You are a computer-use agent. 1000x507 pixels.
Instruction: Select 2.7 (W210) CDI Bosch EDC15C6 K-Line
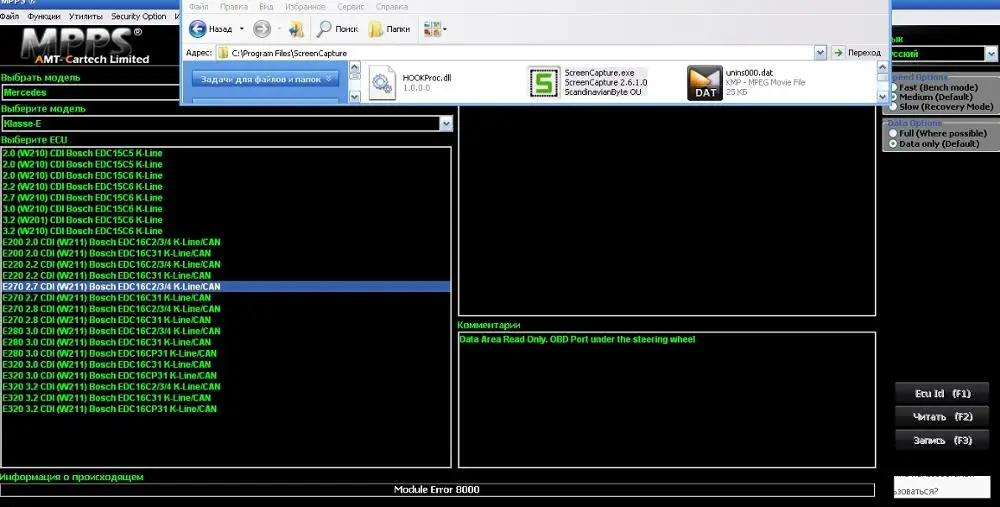pos(83,198)
